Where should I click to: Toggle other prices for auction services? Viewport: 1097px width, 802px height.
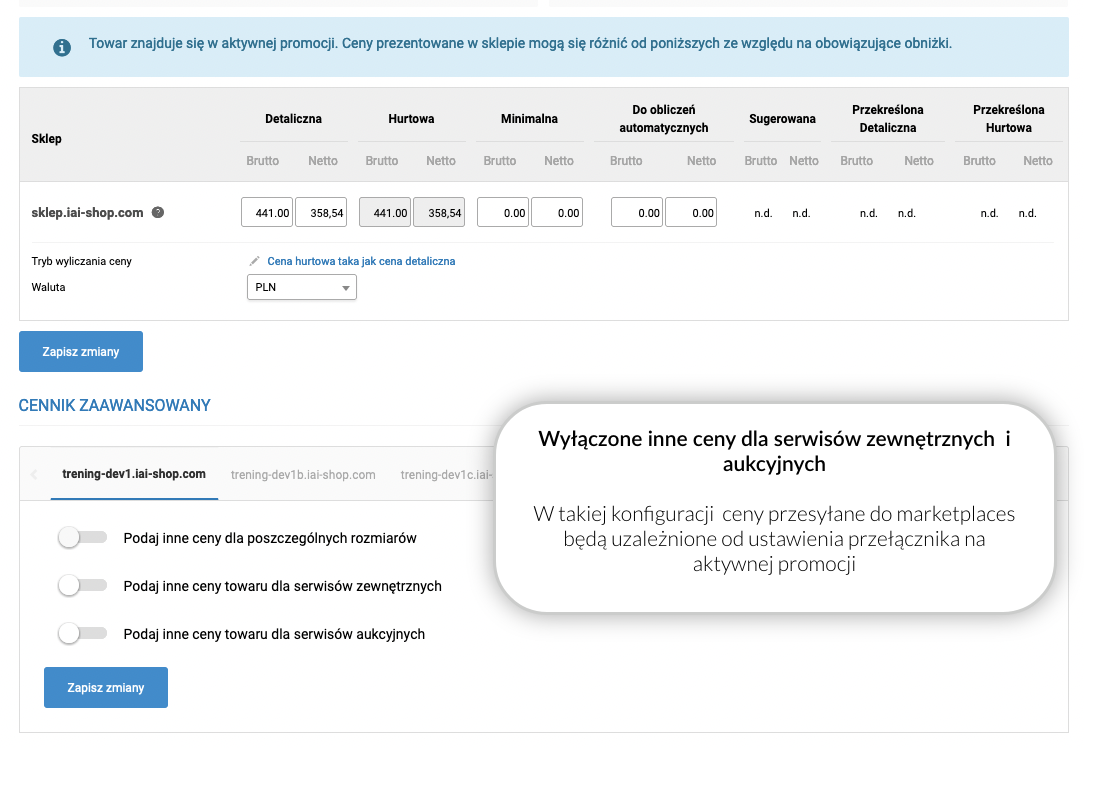coord(83,634)
